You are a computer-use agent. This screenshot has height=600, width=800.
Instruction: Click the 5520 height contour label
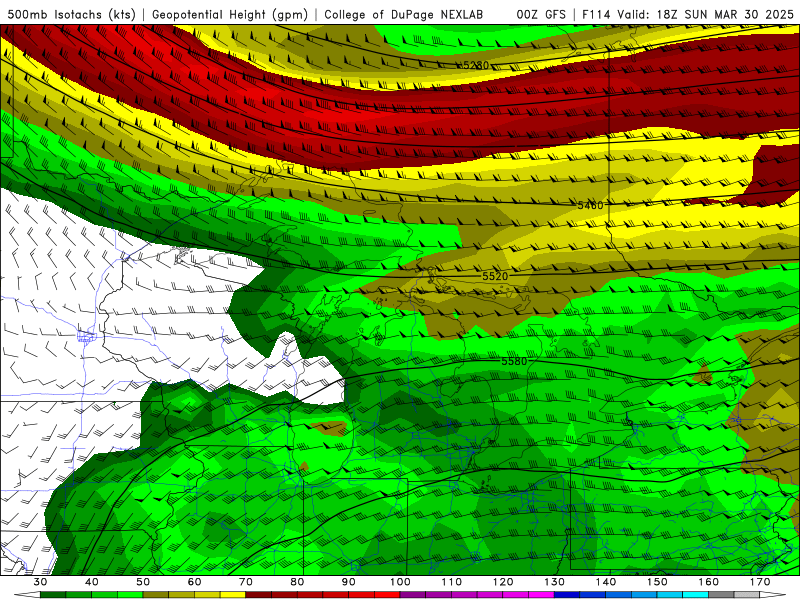pyautogui.click(x=495, y=276)
